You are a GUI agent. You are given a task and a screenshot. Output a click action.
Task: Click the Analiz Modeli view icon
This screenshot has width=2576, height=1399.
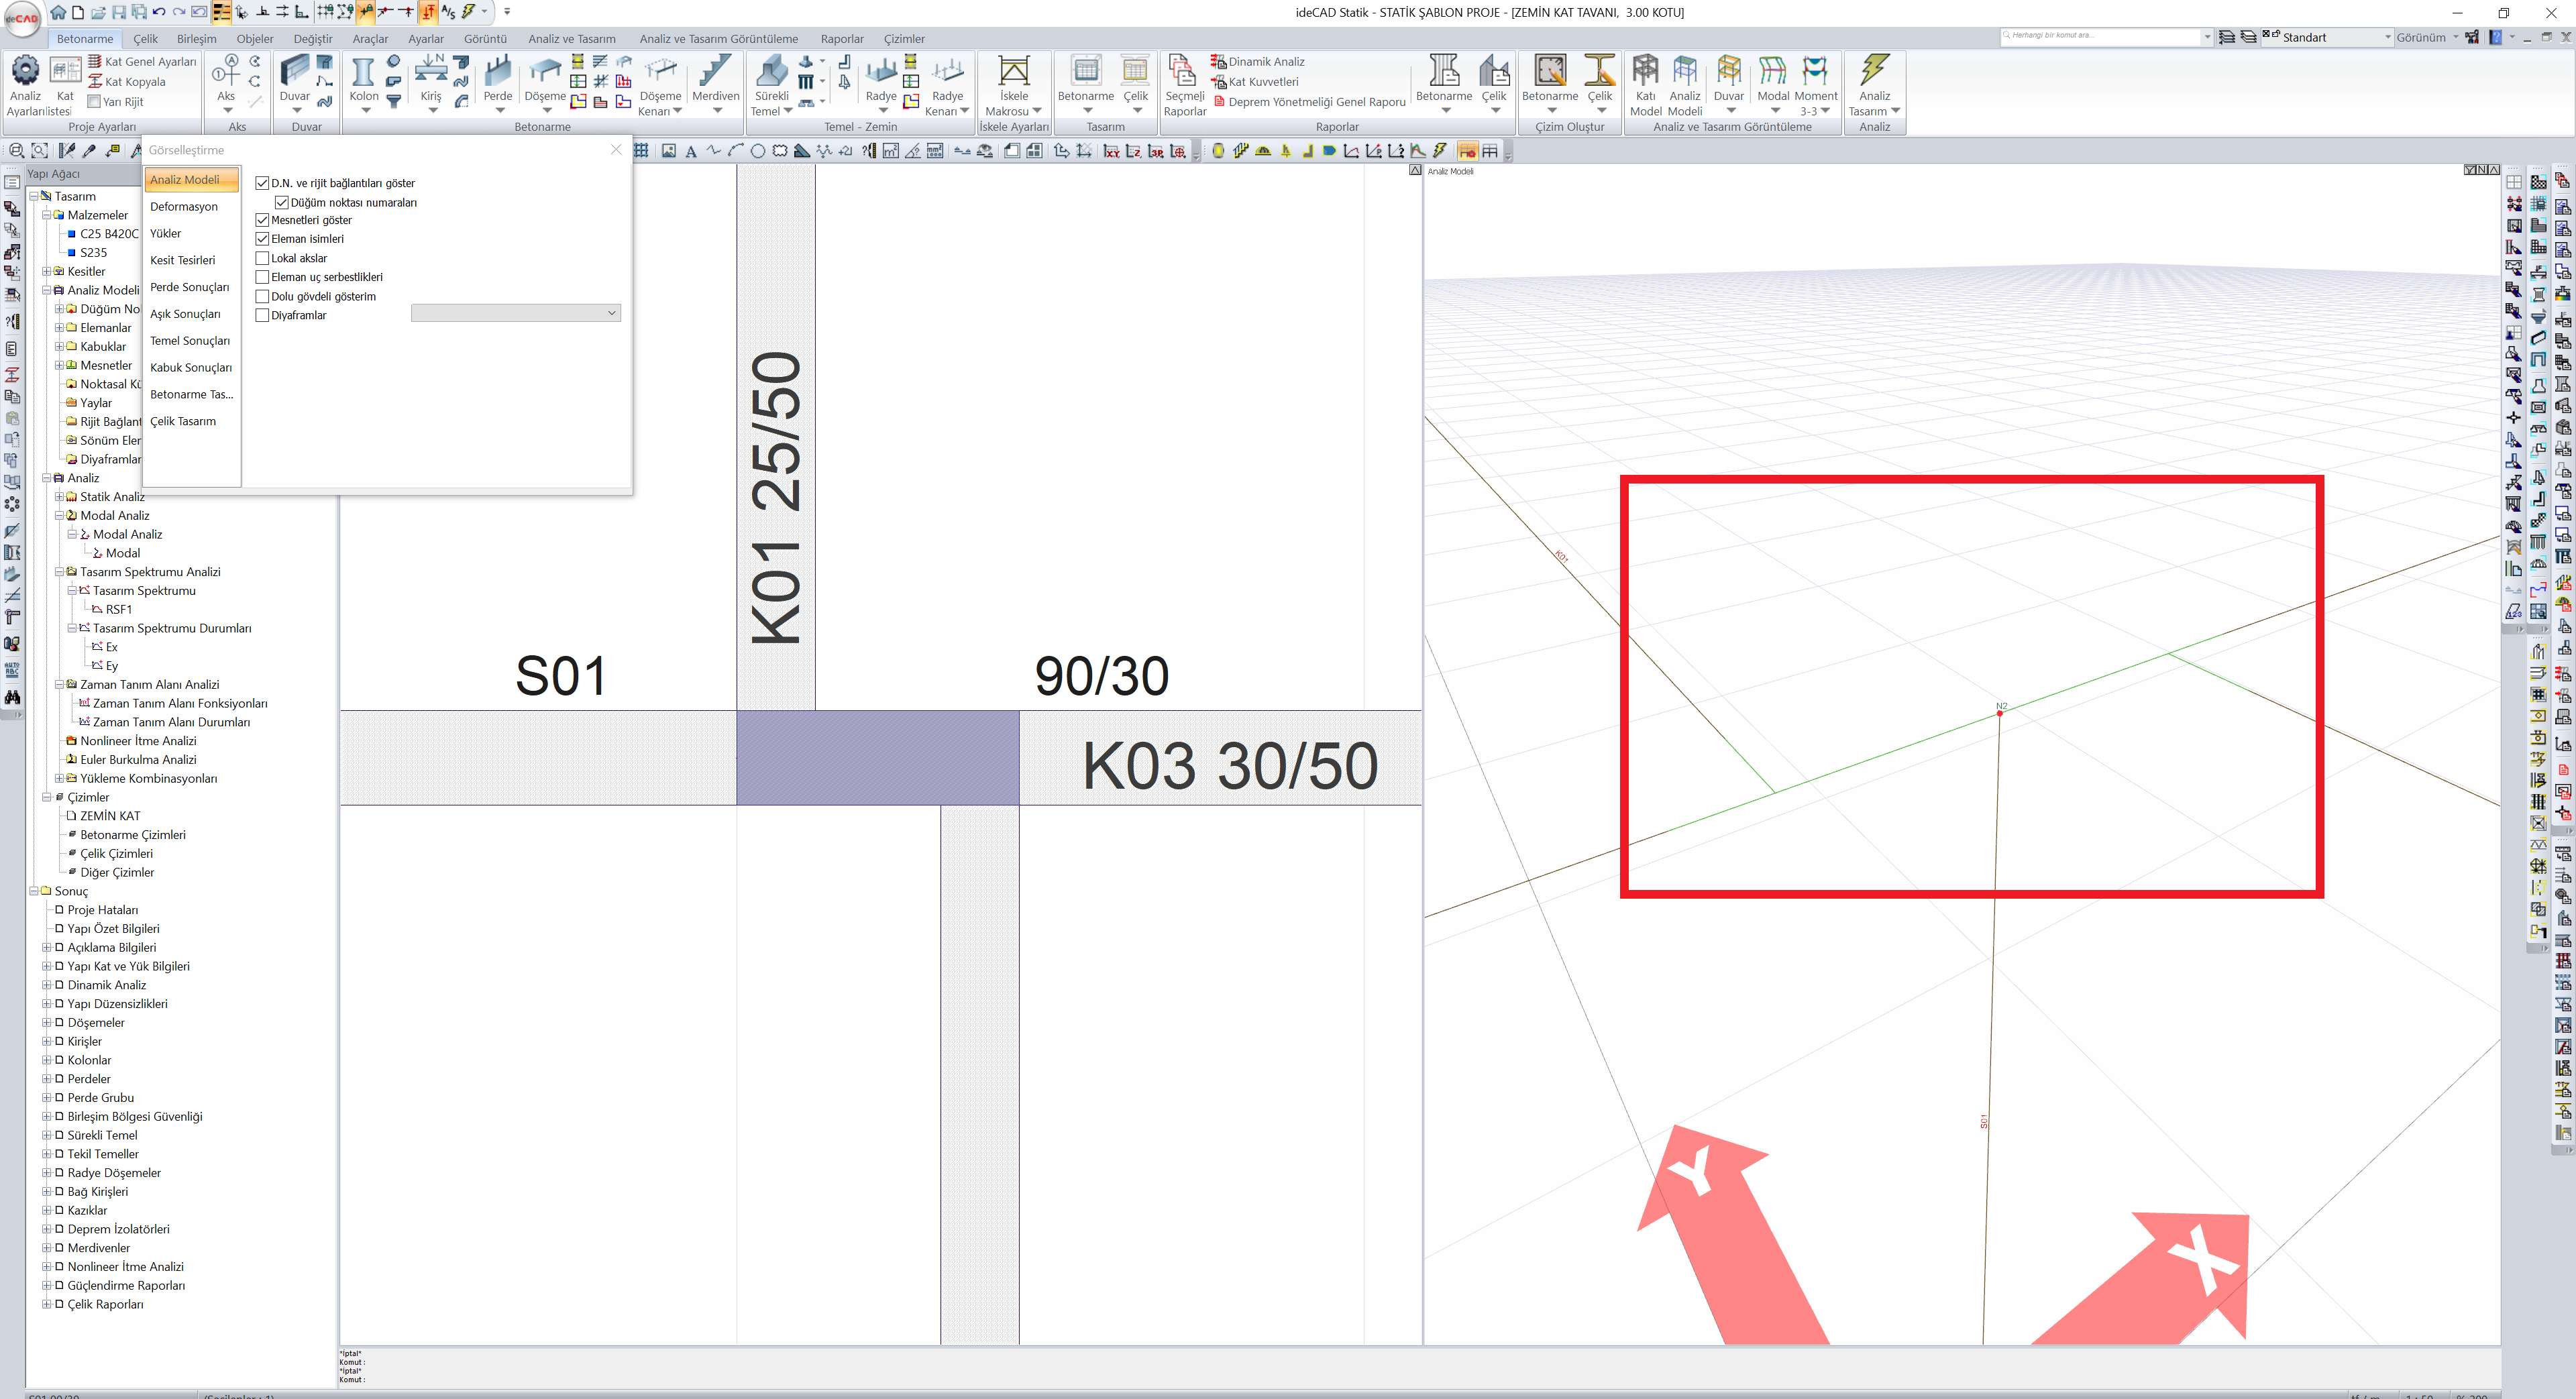(1685, 85)
